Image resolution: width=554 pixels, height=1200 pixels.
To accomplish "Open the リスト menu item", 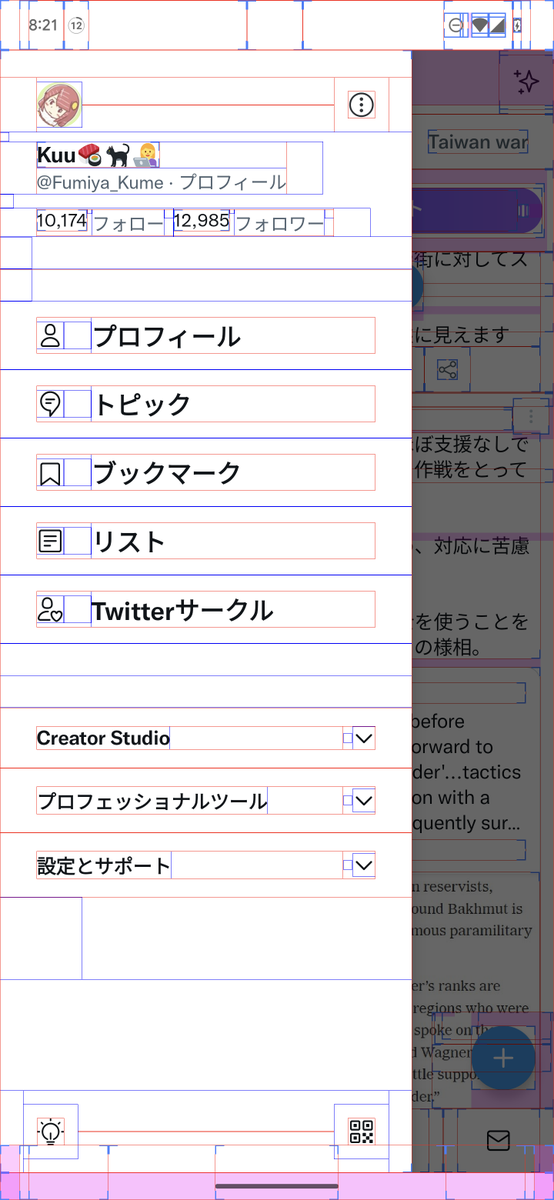I will pos(205,541).
